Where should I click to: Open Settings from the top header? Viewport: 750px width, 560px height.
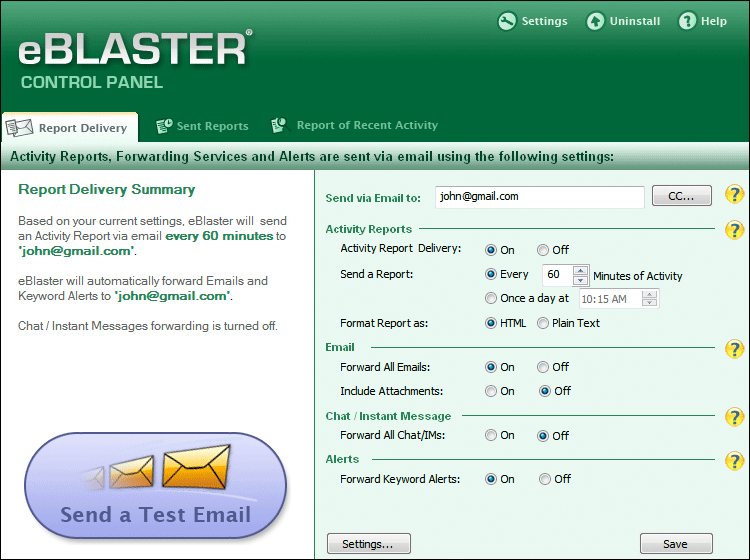pos(533,21)
